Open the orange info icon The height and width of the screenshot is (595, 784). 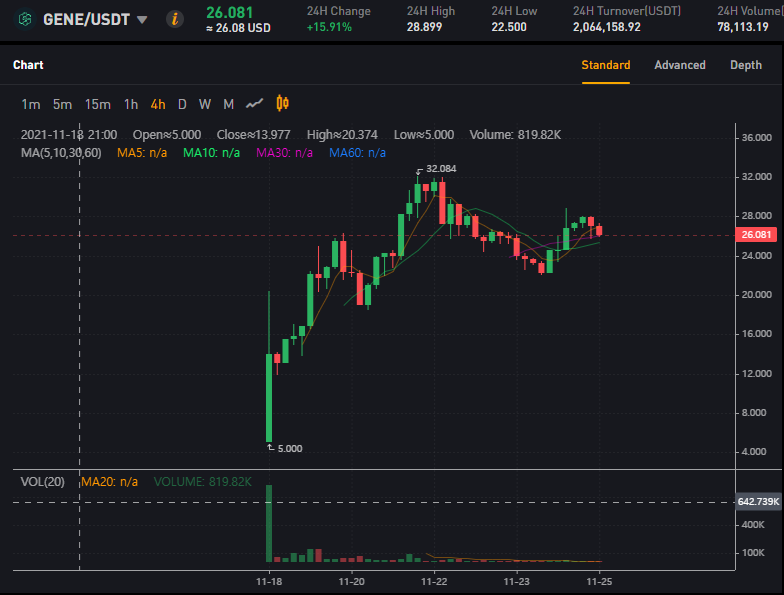click(x=174, y=20)
